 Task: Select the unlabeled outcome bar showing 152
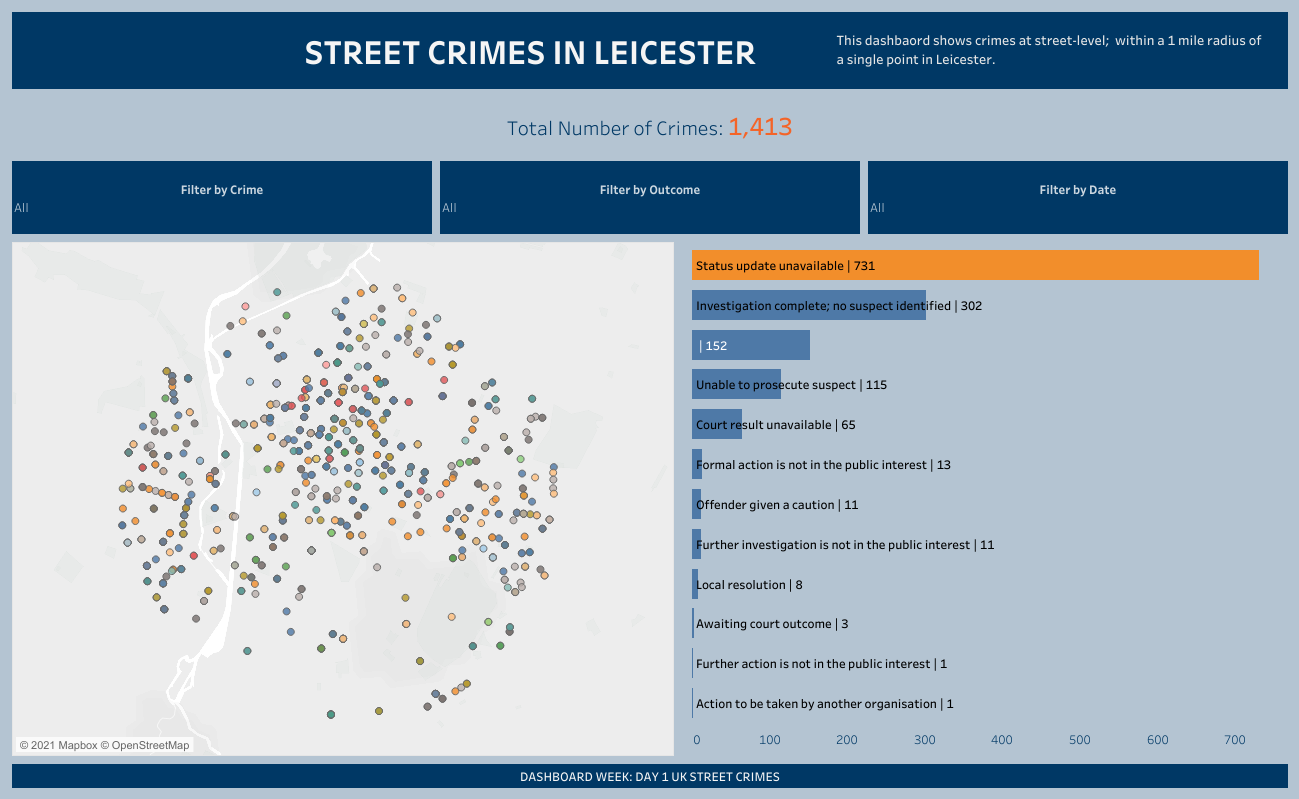751,345
